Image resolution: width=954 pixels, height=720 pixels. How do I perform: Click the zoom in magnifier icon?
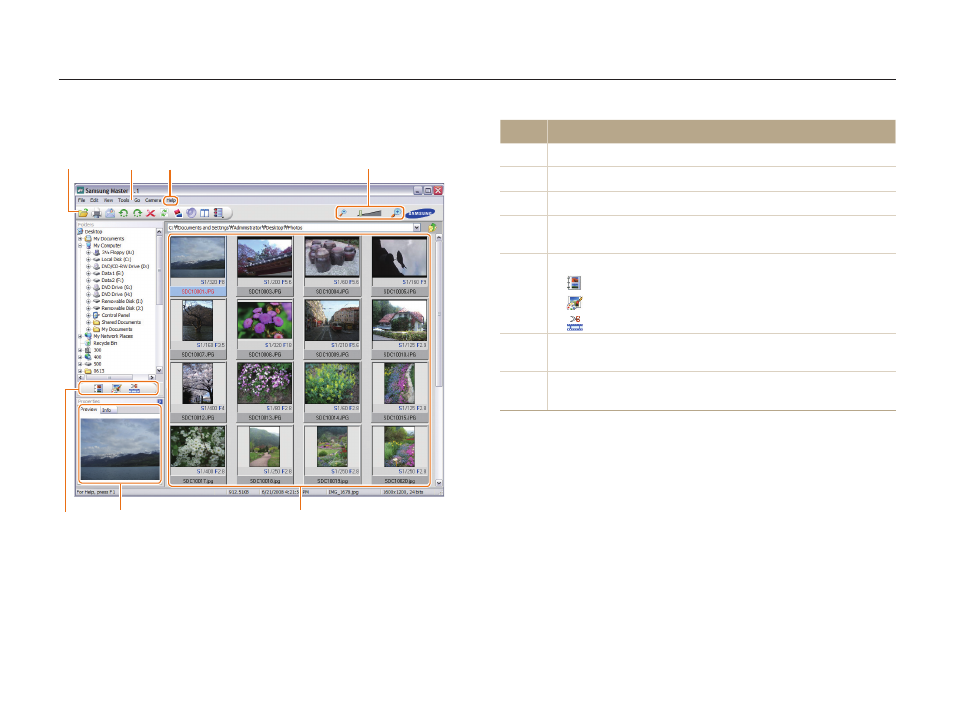pos(396,212)
